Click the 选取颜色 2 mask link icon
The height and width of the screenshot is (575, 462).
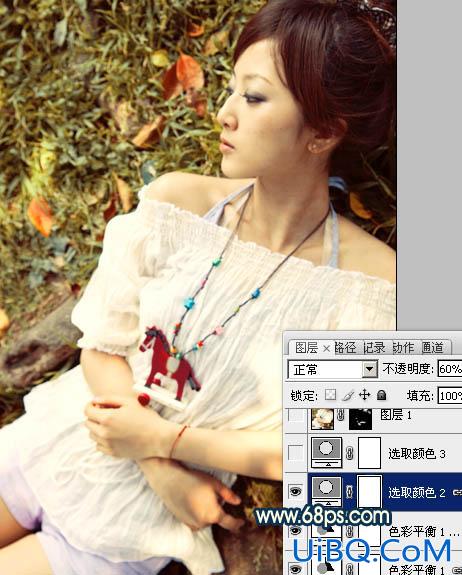coord(350,491)
